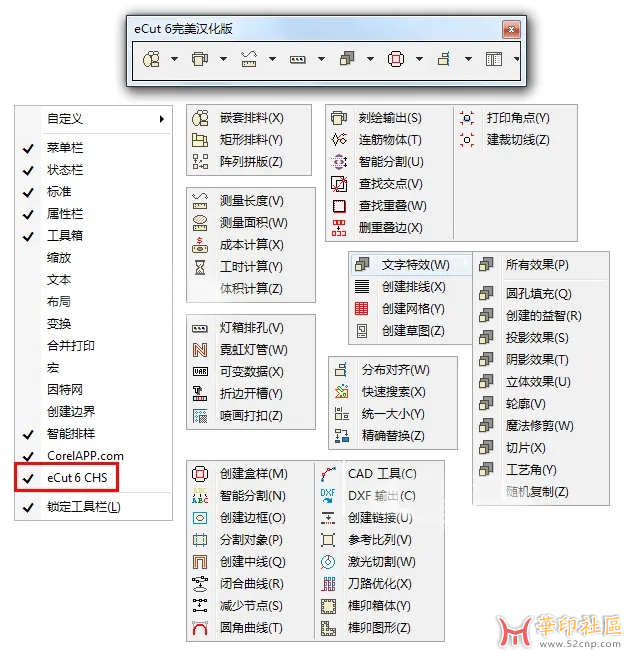The image size is (625, 651).
Task: Open dropdown arrow beside the nesting icon
Action: pyautogui.click(x=174, y=59)
